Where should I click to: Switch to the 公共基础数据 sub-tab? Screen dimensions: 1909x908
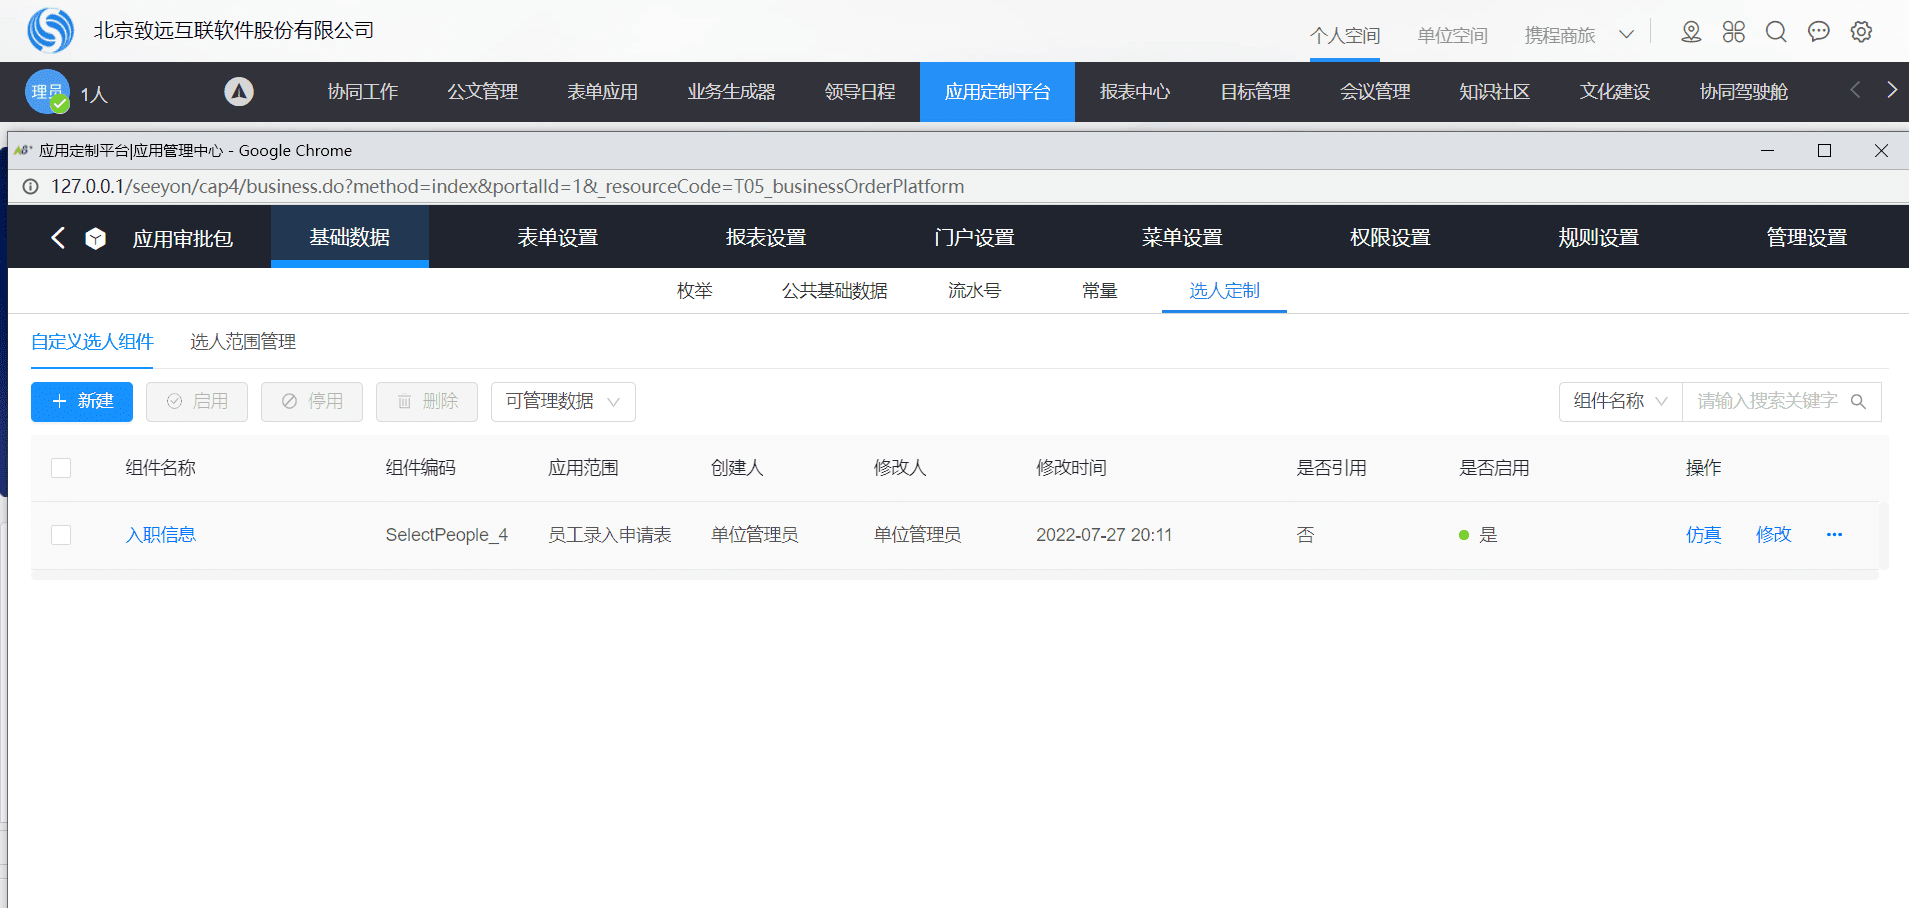tap(835, 291)
